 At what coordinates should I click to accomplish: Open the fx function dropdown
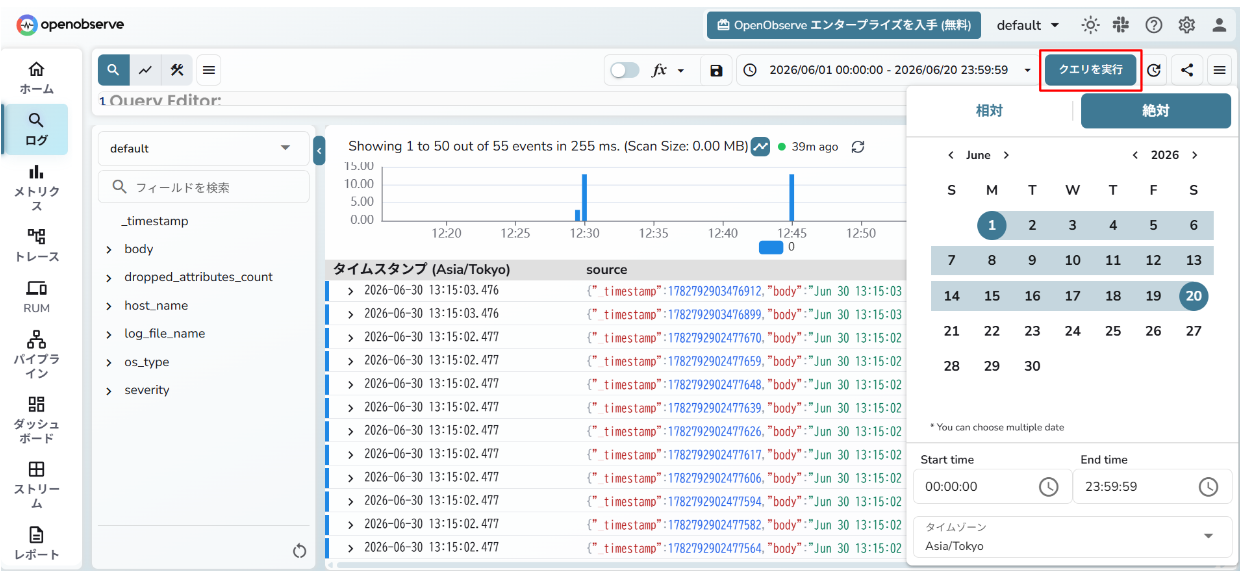(x=669, y=70)
